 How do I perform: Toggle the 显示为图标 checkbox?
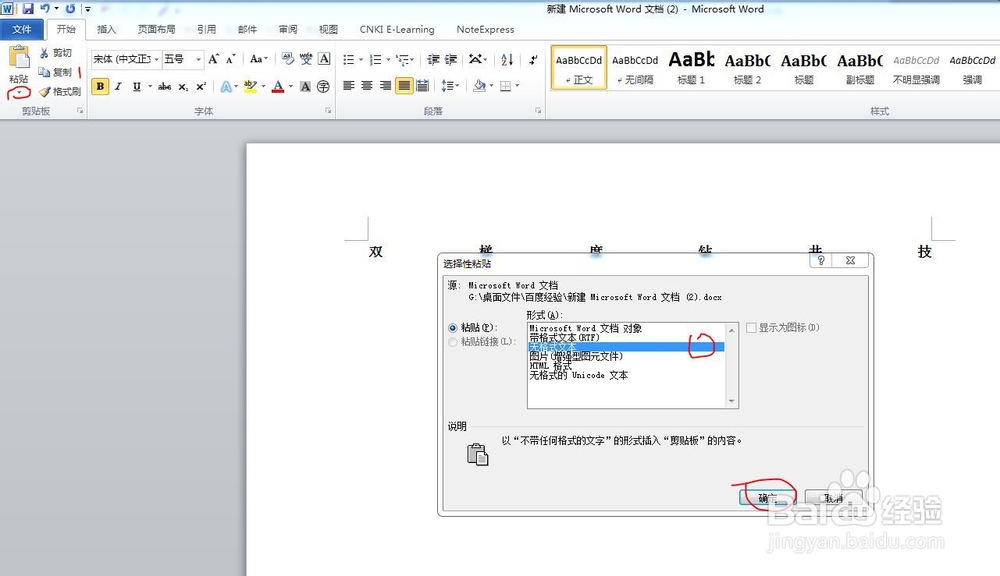coord(750,328)
